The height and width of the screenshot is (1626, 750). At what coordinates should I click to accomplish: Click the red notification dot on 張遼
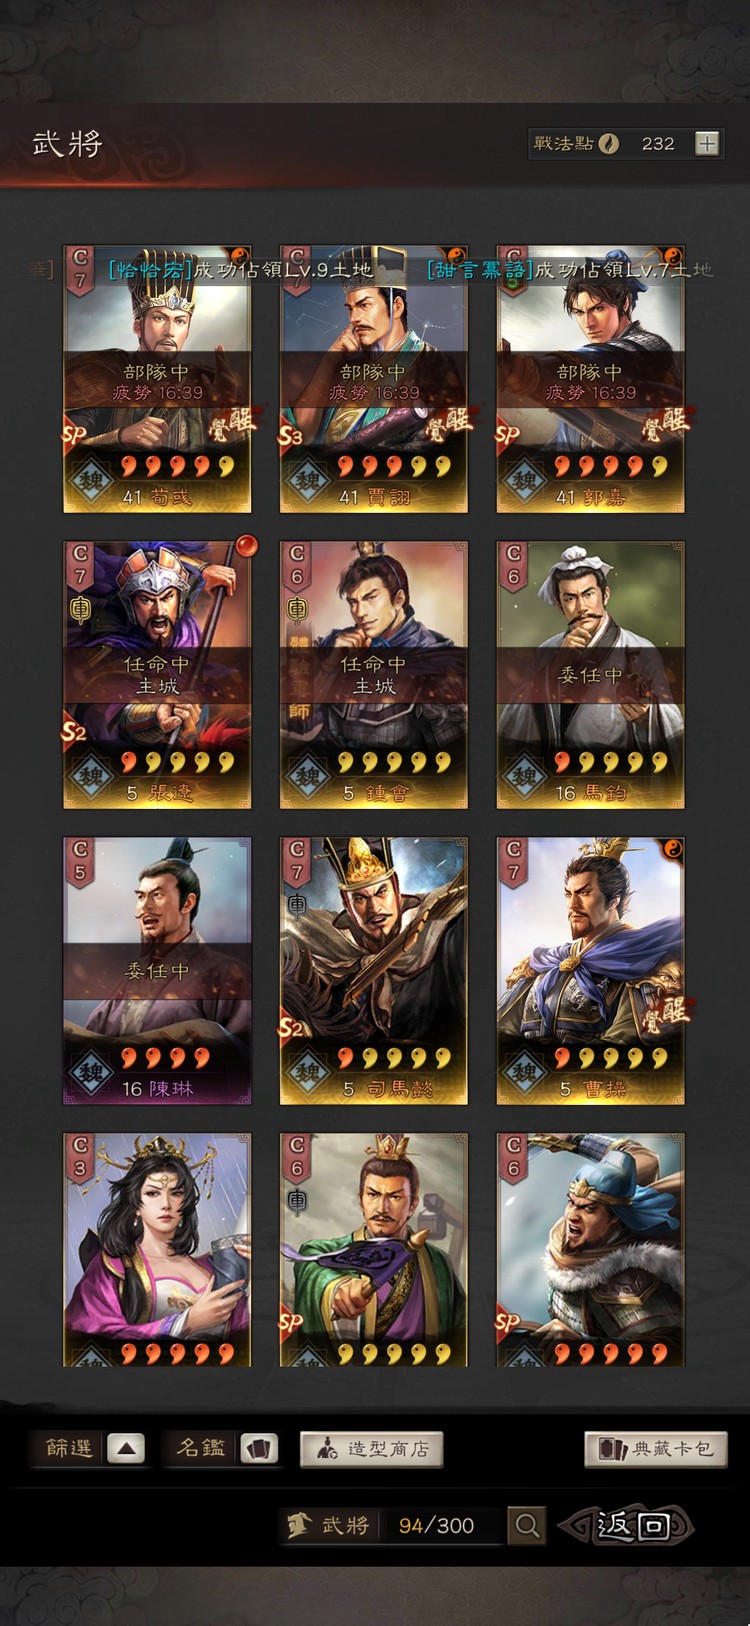(x=246, y=546)
